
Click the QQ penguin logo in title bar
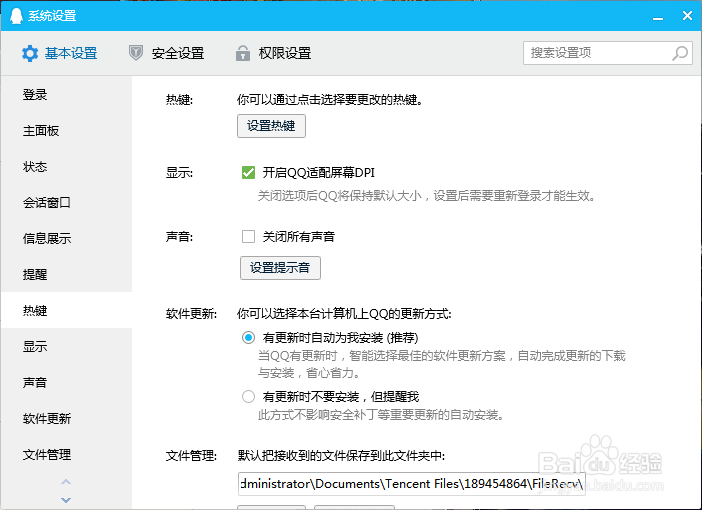pyautogui.click(x=16, y=16)
